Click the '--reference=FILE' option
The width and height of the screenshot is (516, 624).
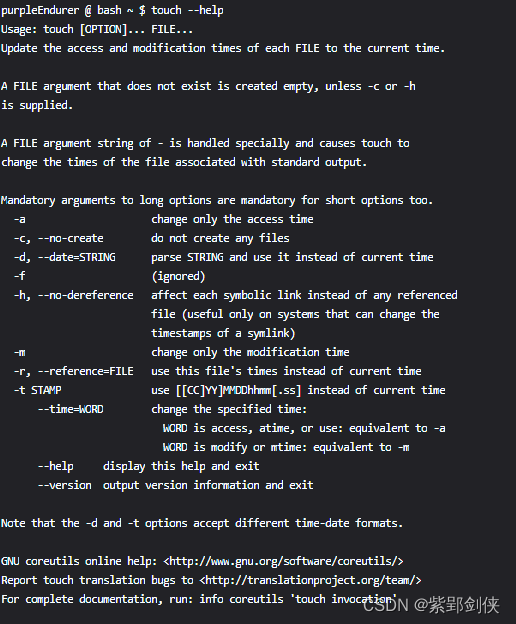[86, 371]
